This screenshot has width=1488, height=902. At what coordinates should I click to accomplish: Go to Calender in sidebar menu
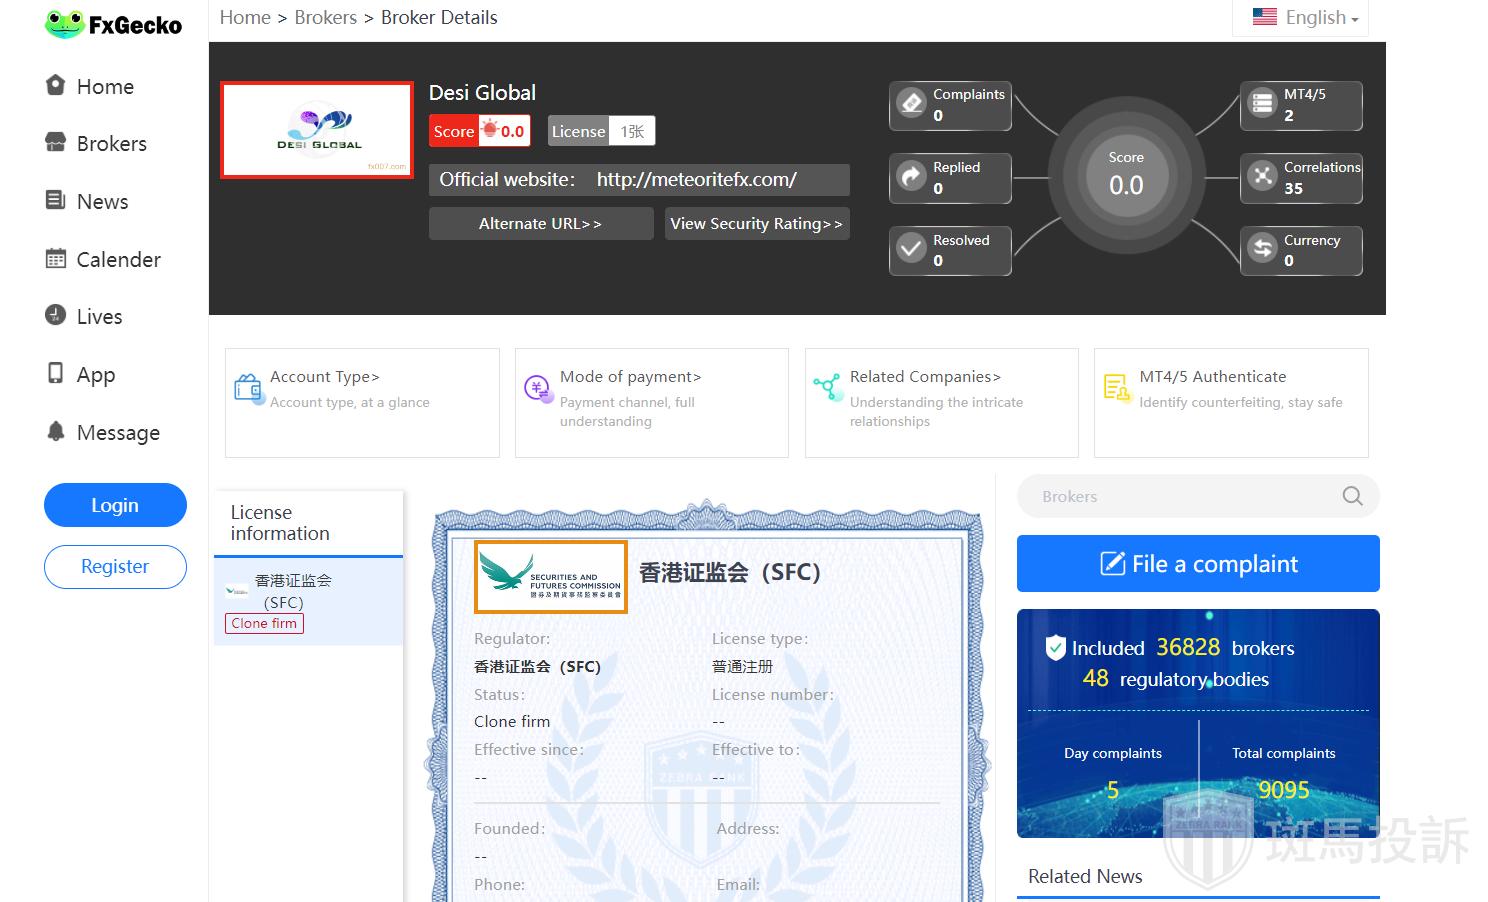pos(118,260)
